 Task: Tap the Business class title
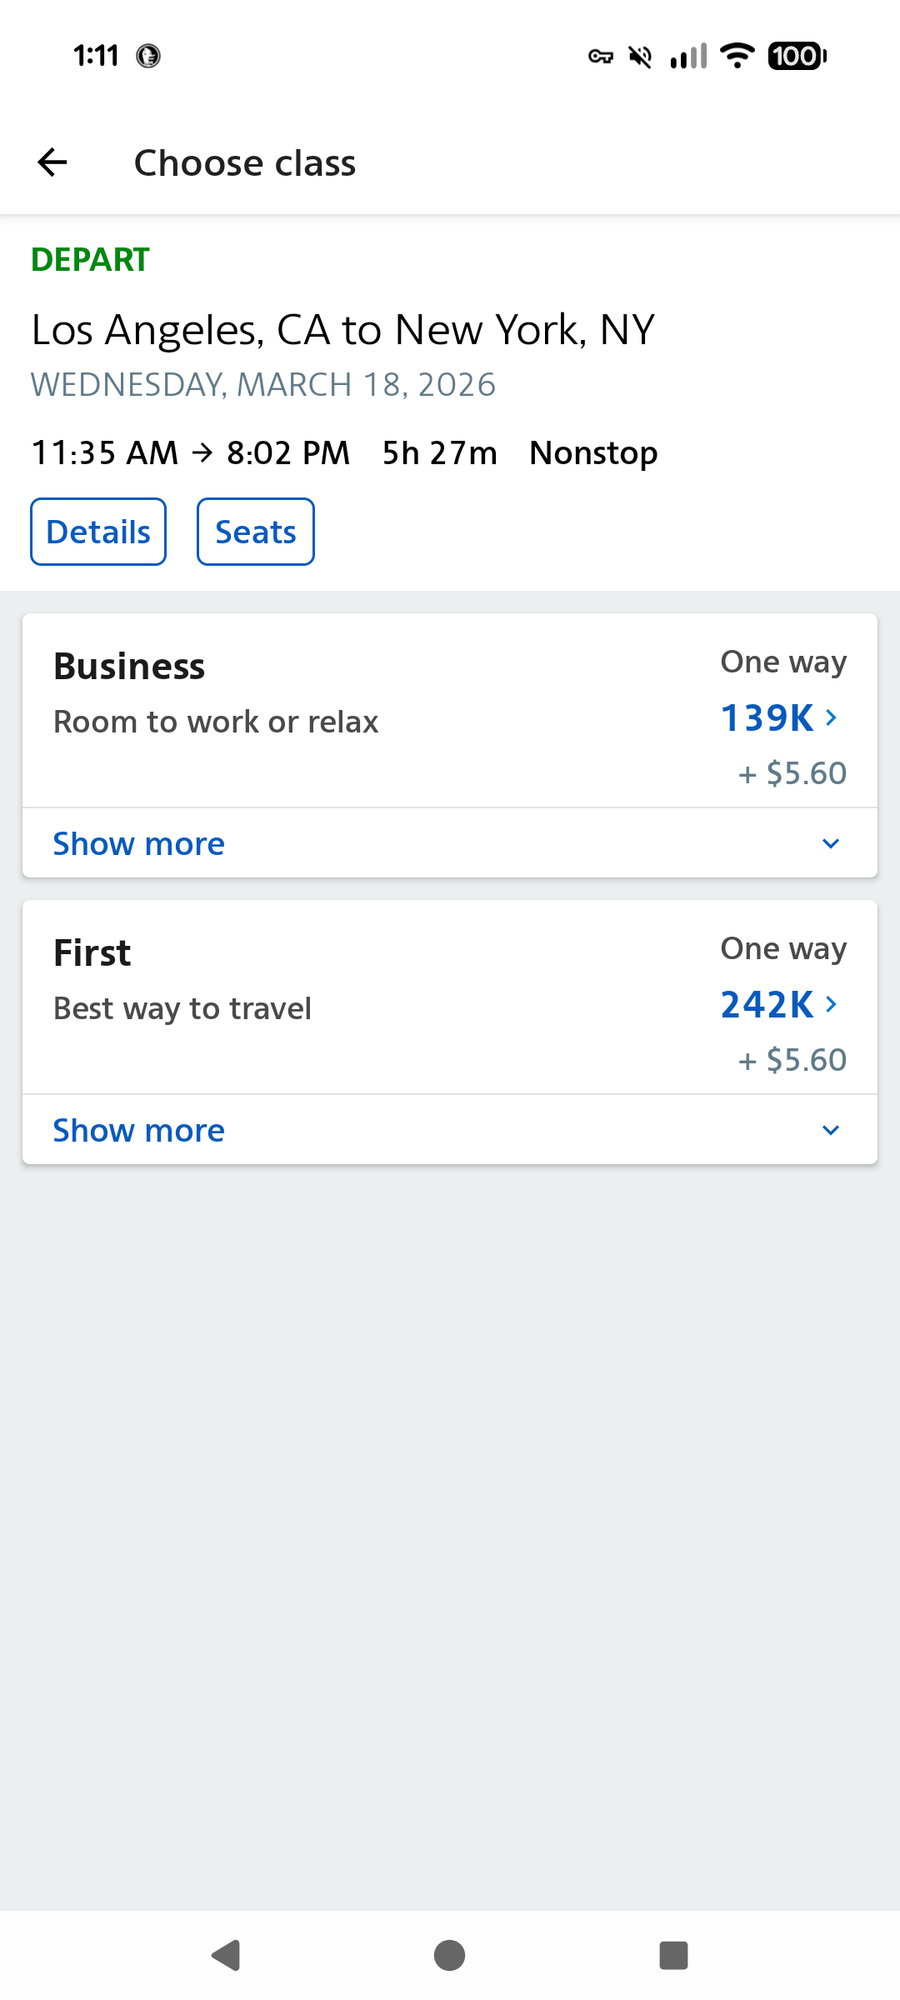(x=129, y=666)
